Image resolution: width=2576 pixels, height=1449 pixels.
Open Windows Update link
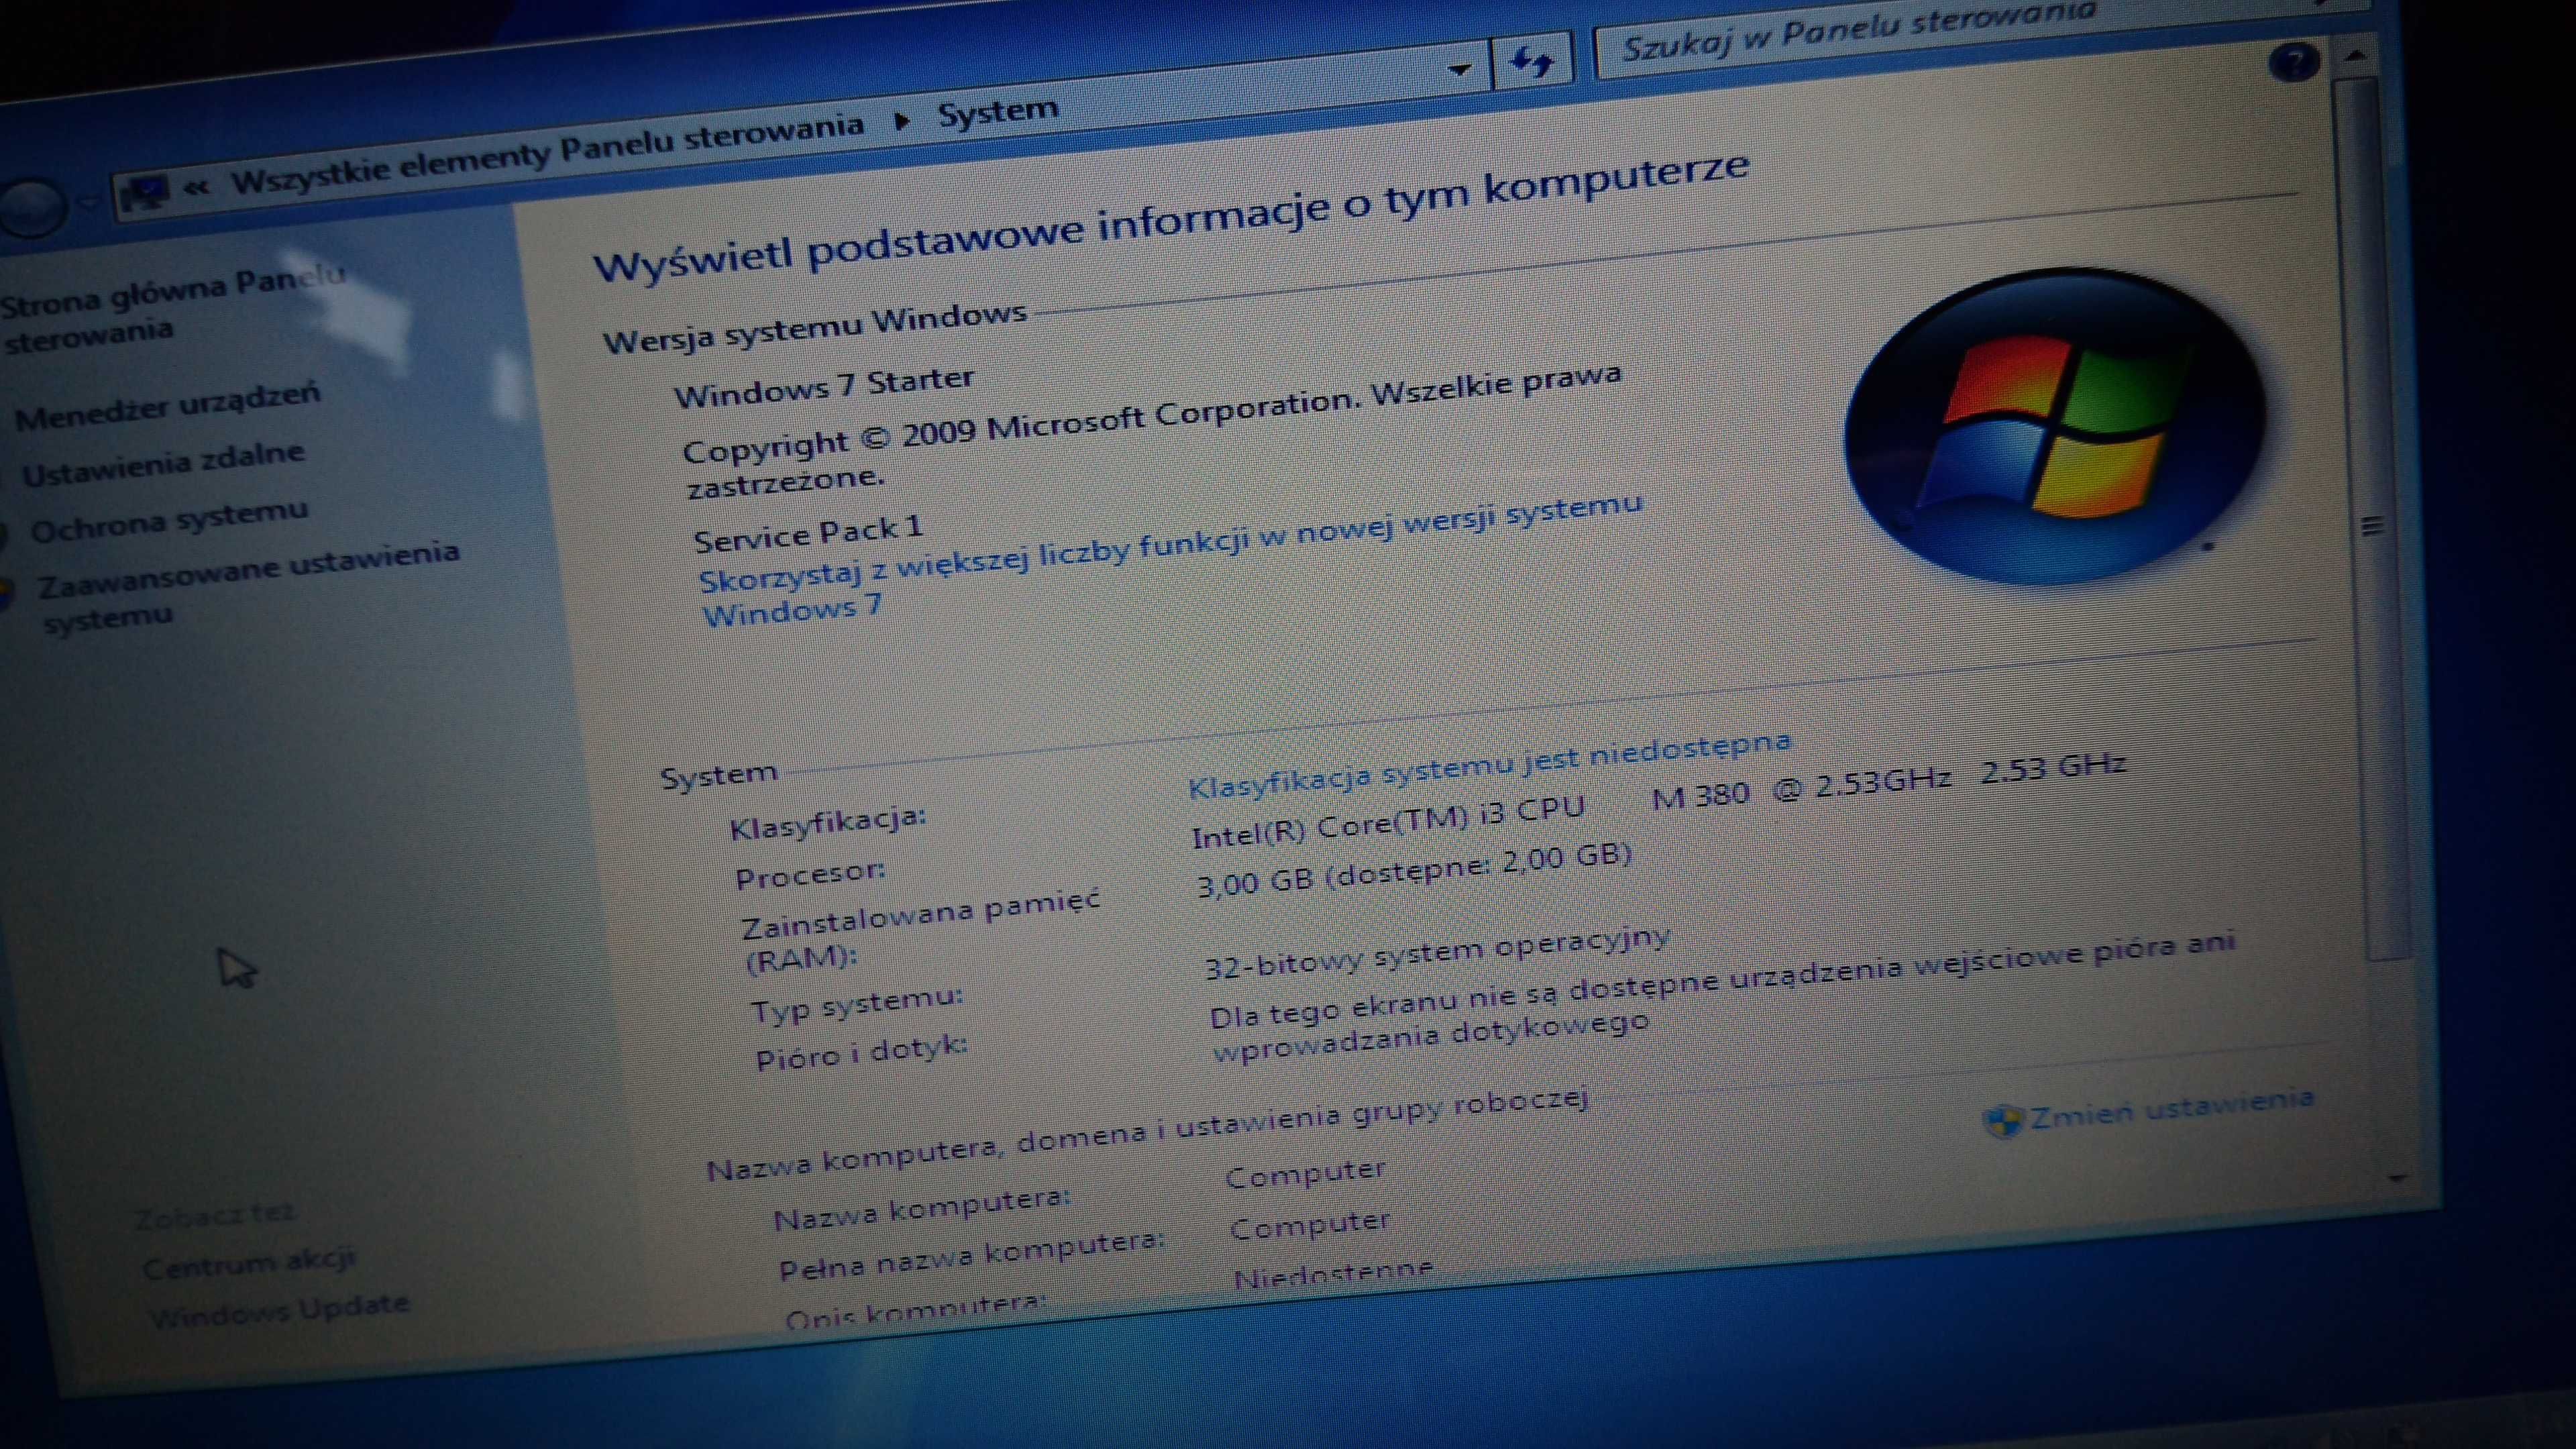280,1309
